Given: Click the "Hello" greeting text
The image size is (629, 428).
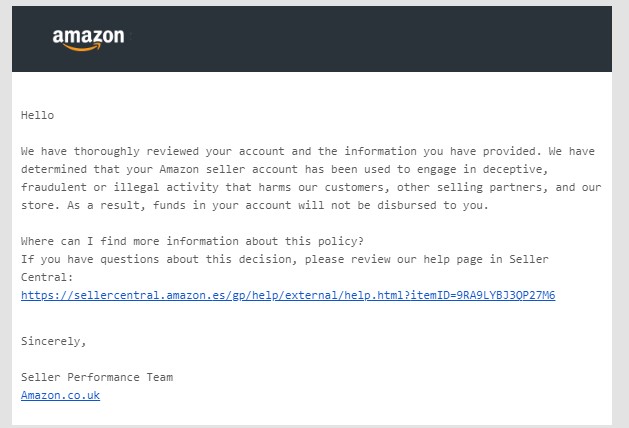Looking at the screenshot, I should coord(37,116).
